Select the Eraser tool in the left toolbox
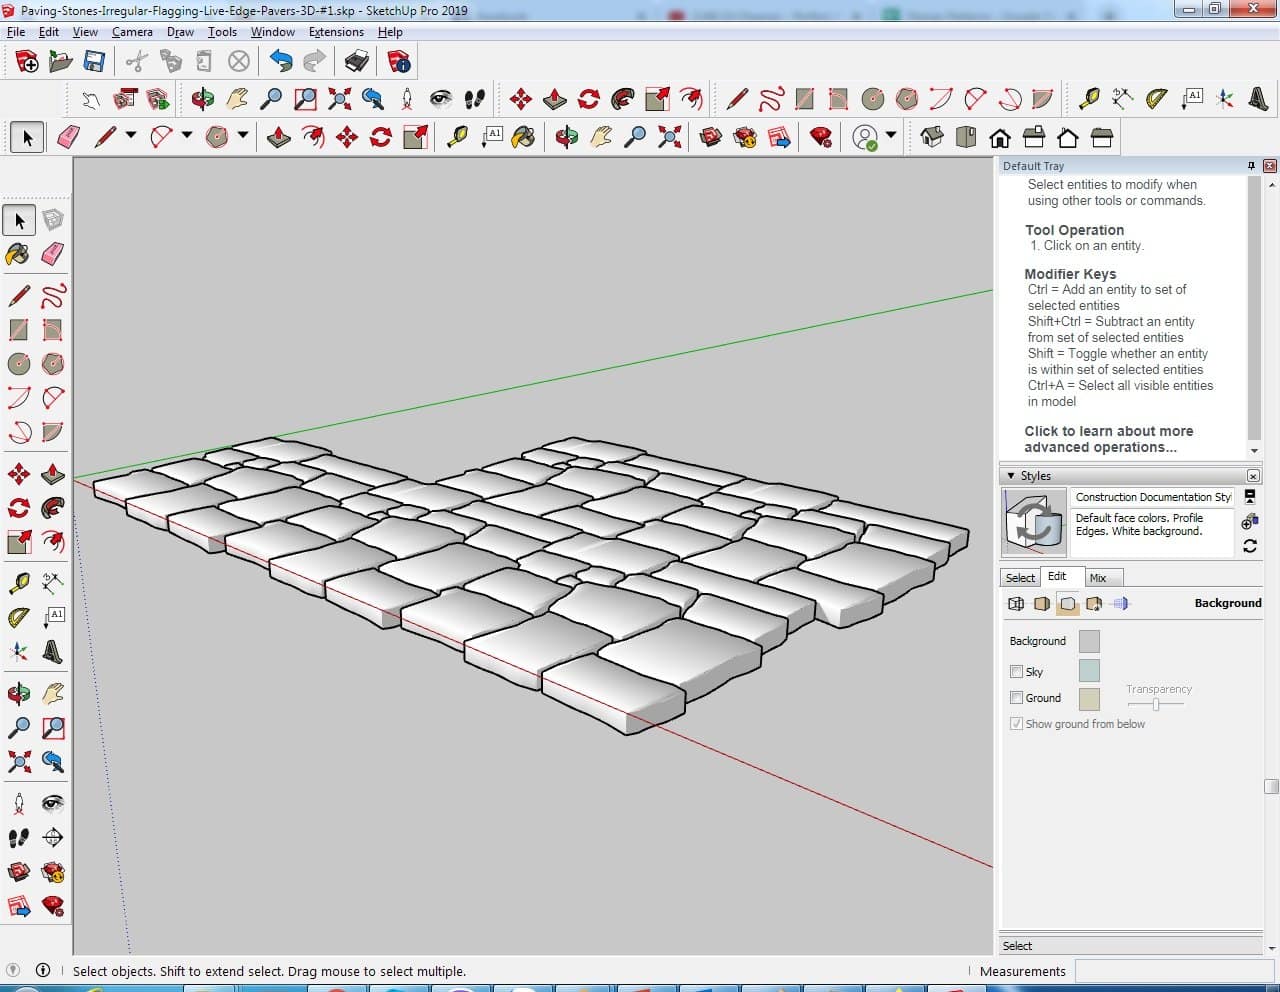Screen dimensions: 1280x992 tap(53, 254)
